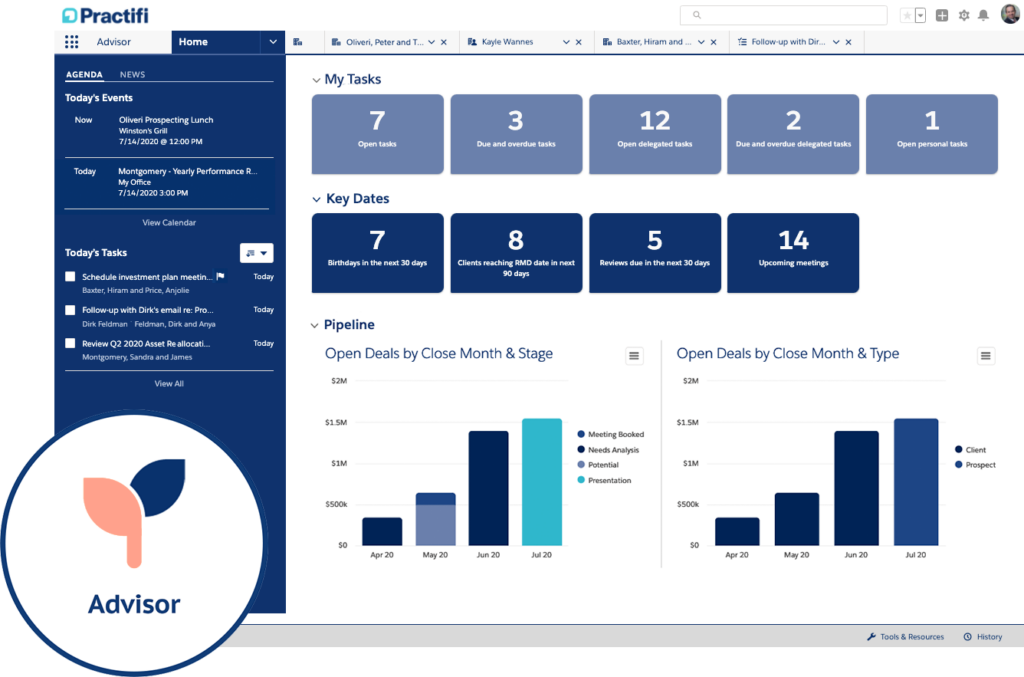The height and width of the screenshot is (677, 1024).
Task: Click View All under Today's Tasks
Action: click(x=168, y=383)
